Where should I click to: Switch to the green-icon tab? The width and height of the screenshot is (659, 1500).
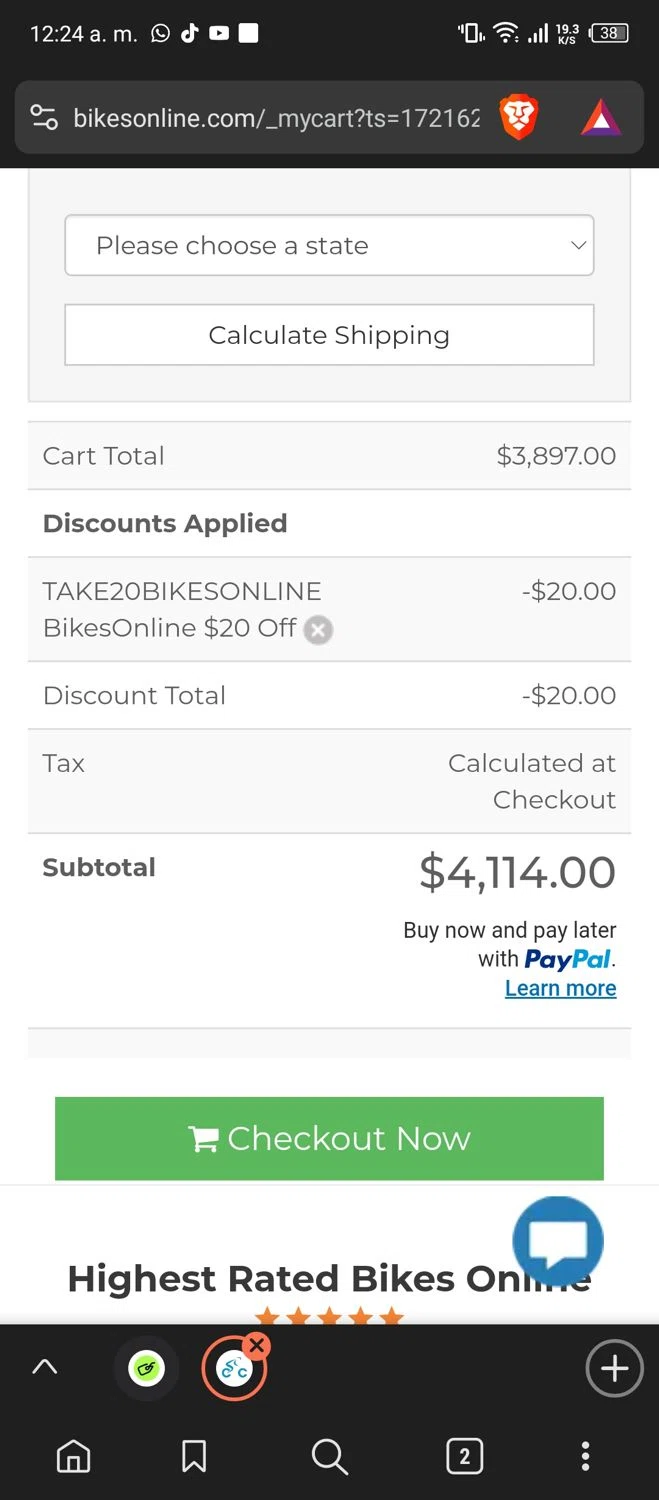pyautogui.click(x=146, y=1369)
